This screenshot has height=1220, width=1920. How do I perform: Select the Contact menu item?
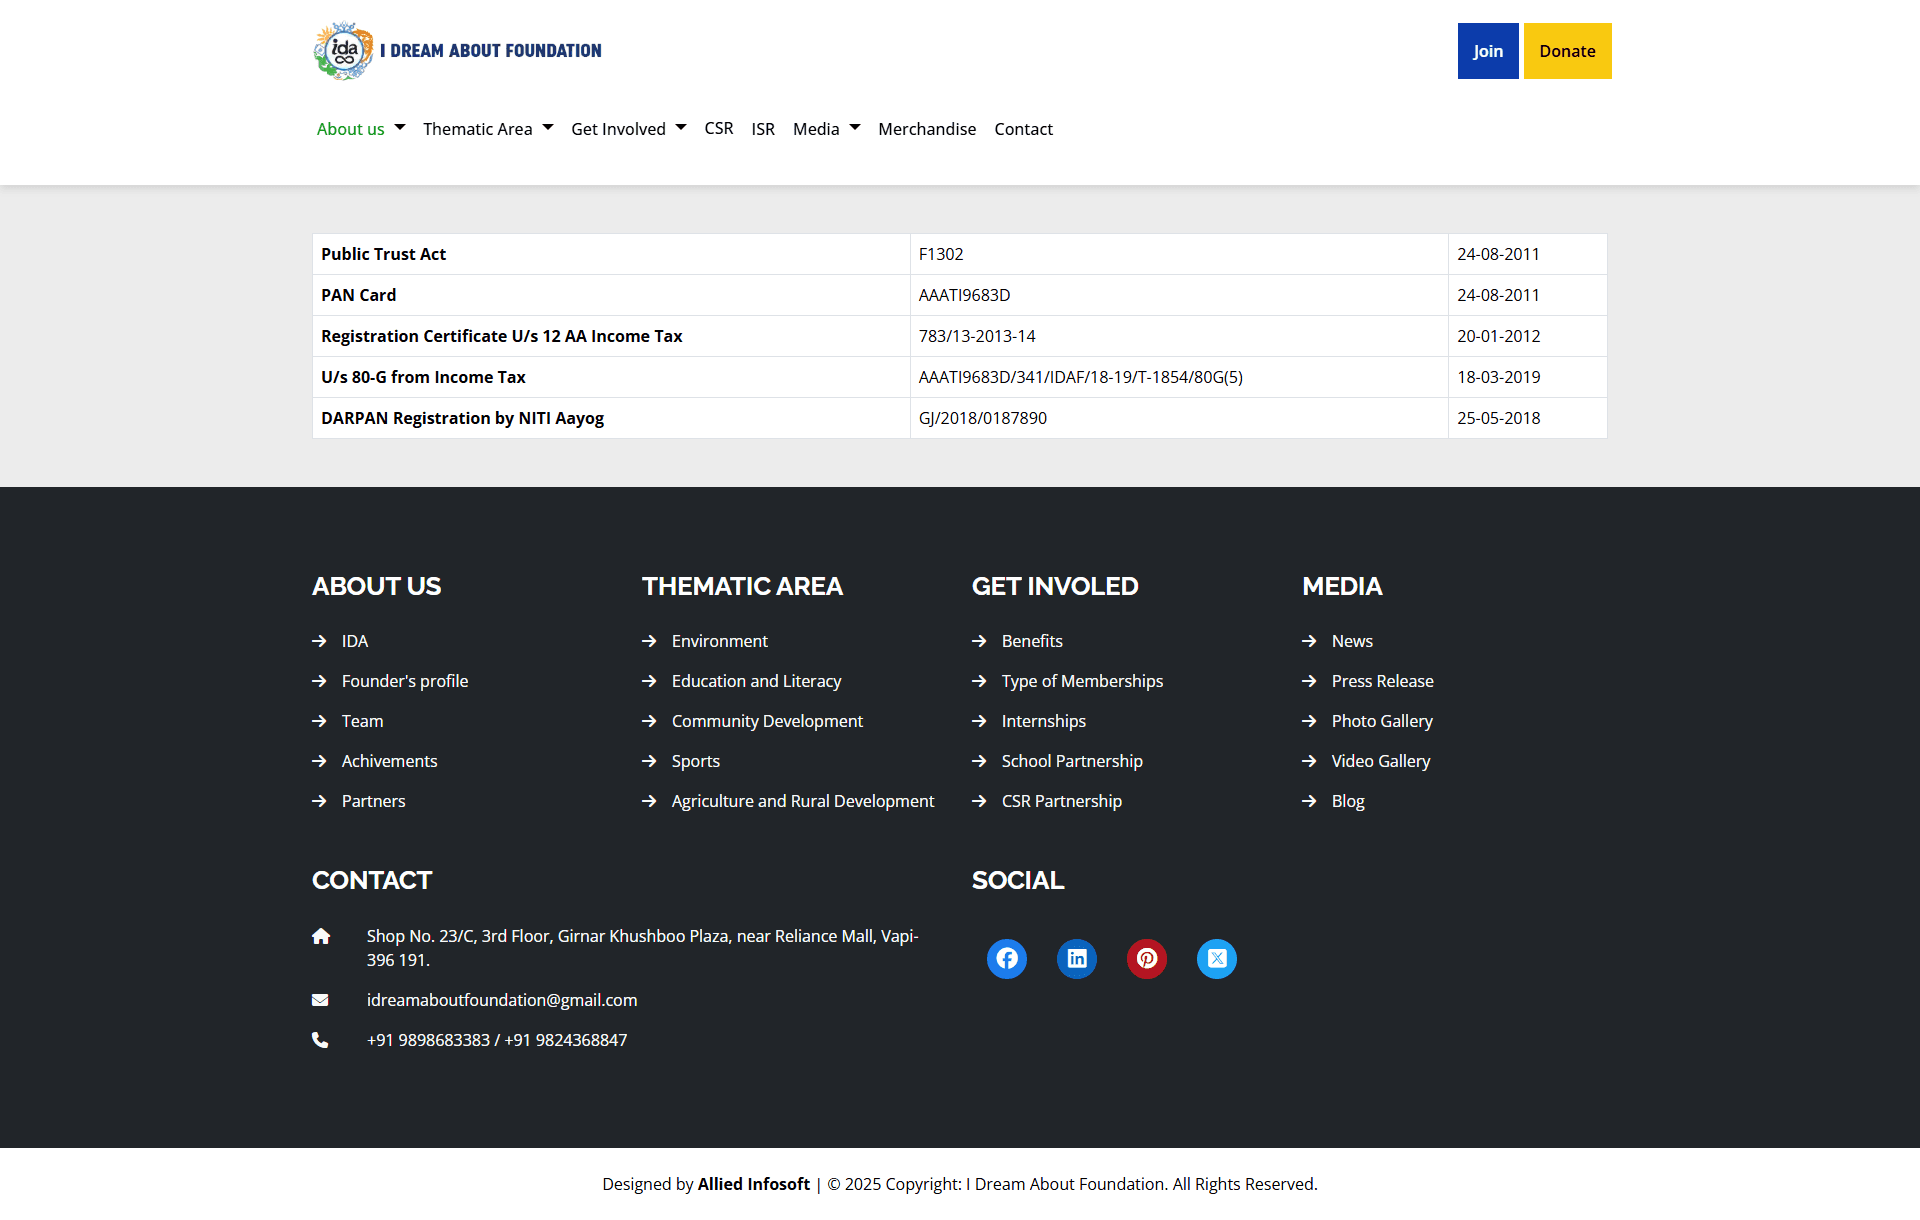click(x=1023, y=129)
